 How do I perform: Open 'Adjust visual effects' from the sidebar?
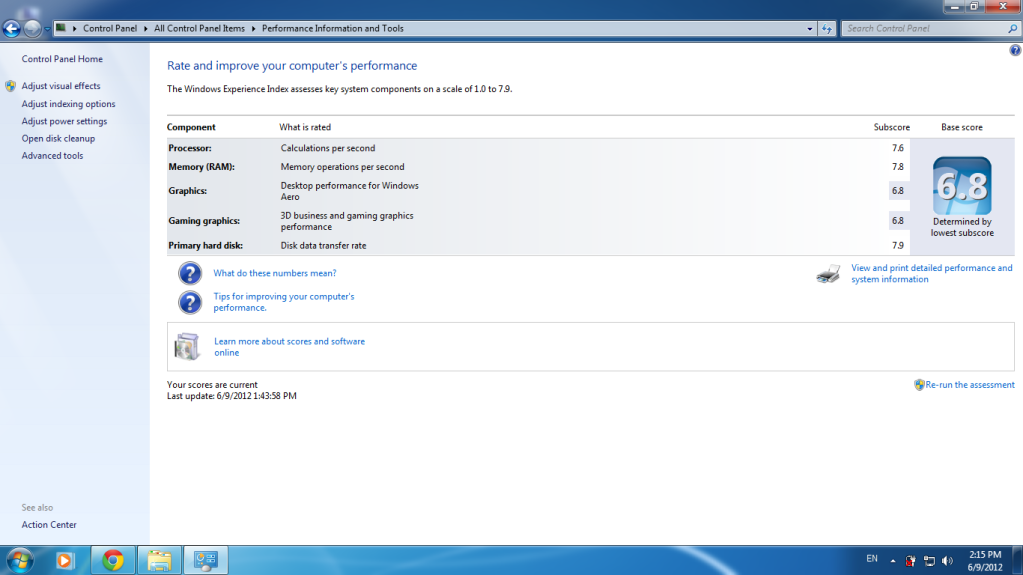click(61, 86)
